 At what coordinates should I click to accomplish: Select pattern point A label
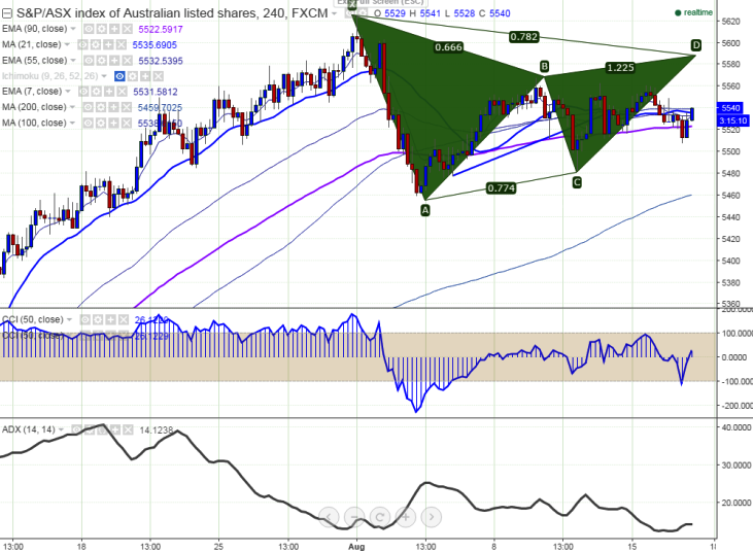(x=425, y=210)
